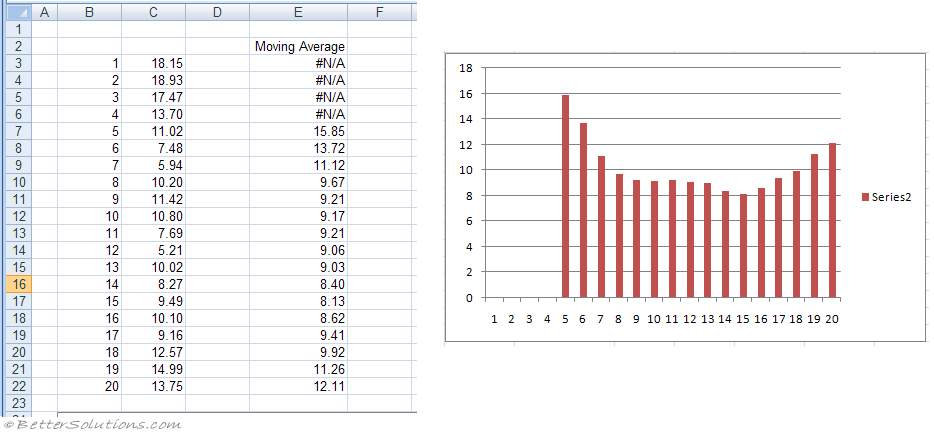Click cell containing 14.99

154,369
